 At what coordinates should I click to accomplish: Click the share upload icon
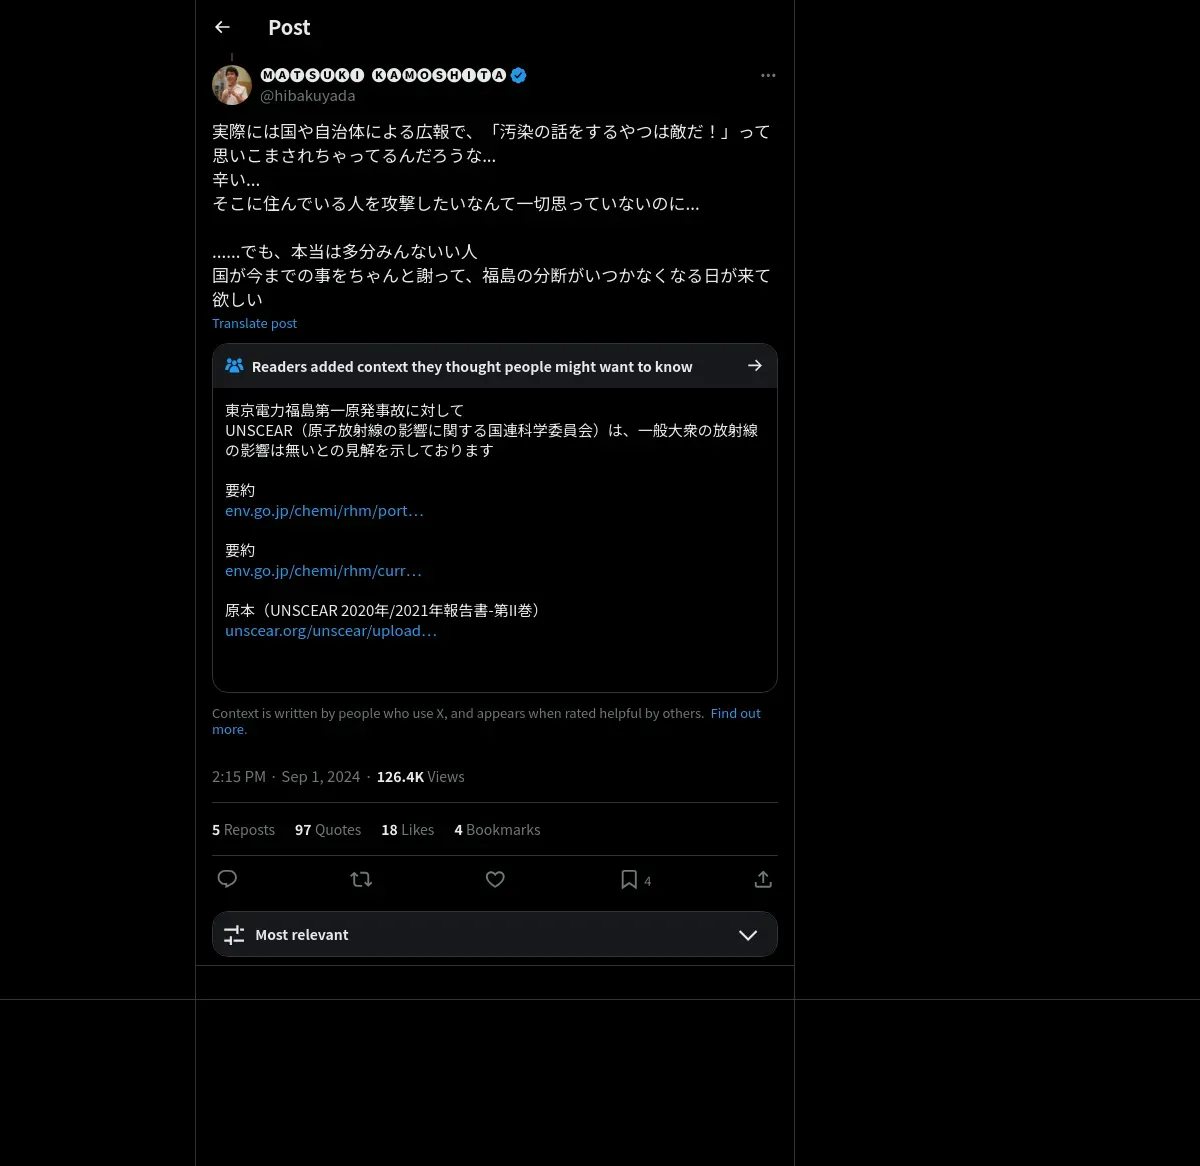click(763, 879)
